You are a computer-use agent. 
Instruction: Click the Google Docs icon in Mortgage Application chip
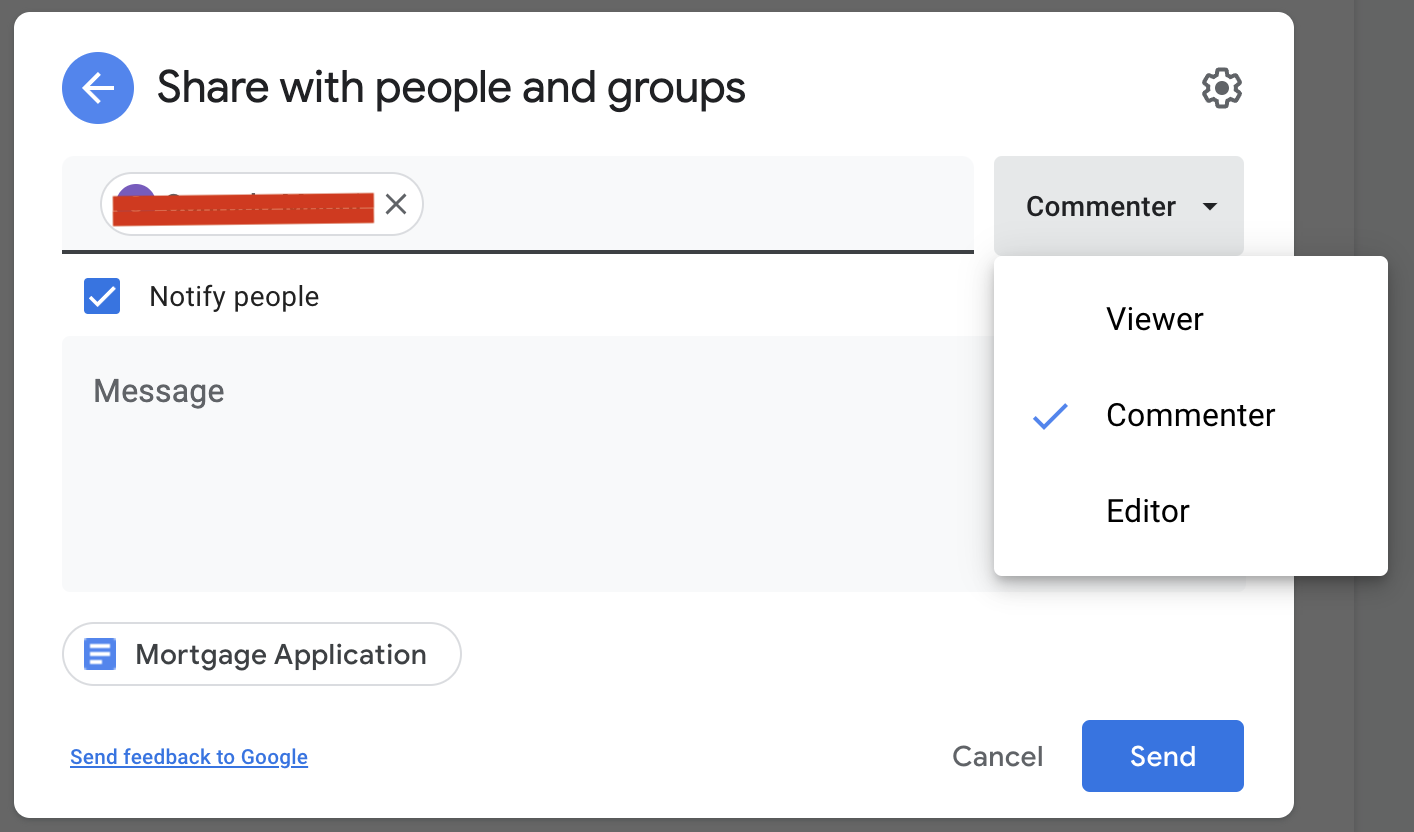[100, 654]
